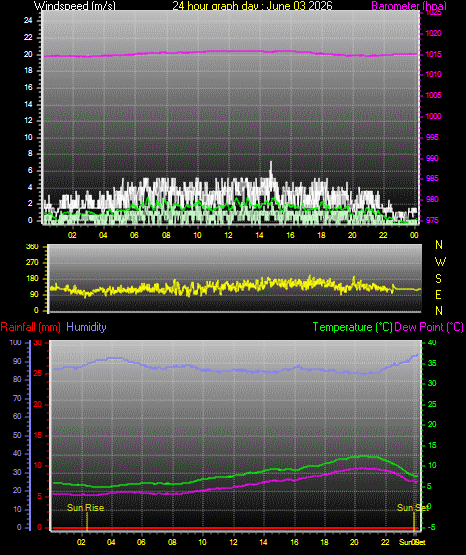Click the Windspeed (m/s) axis title
Viewport: 466px width, 555px height.
pyautogui.click(x=75, y=6)
